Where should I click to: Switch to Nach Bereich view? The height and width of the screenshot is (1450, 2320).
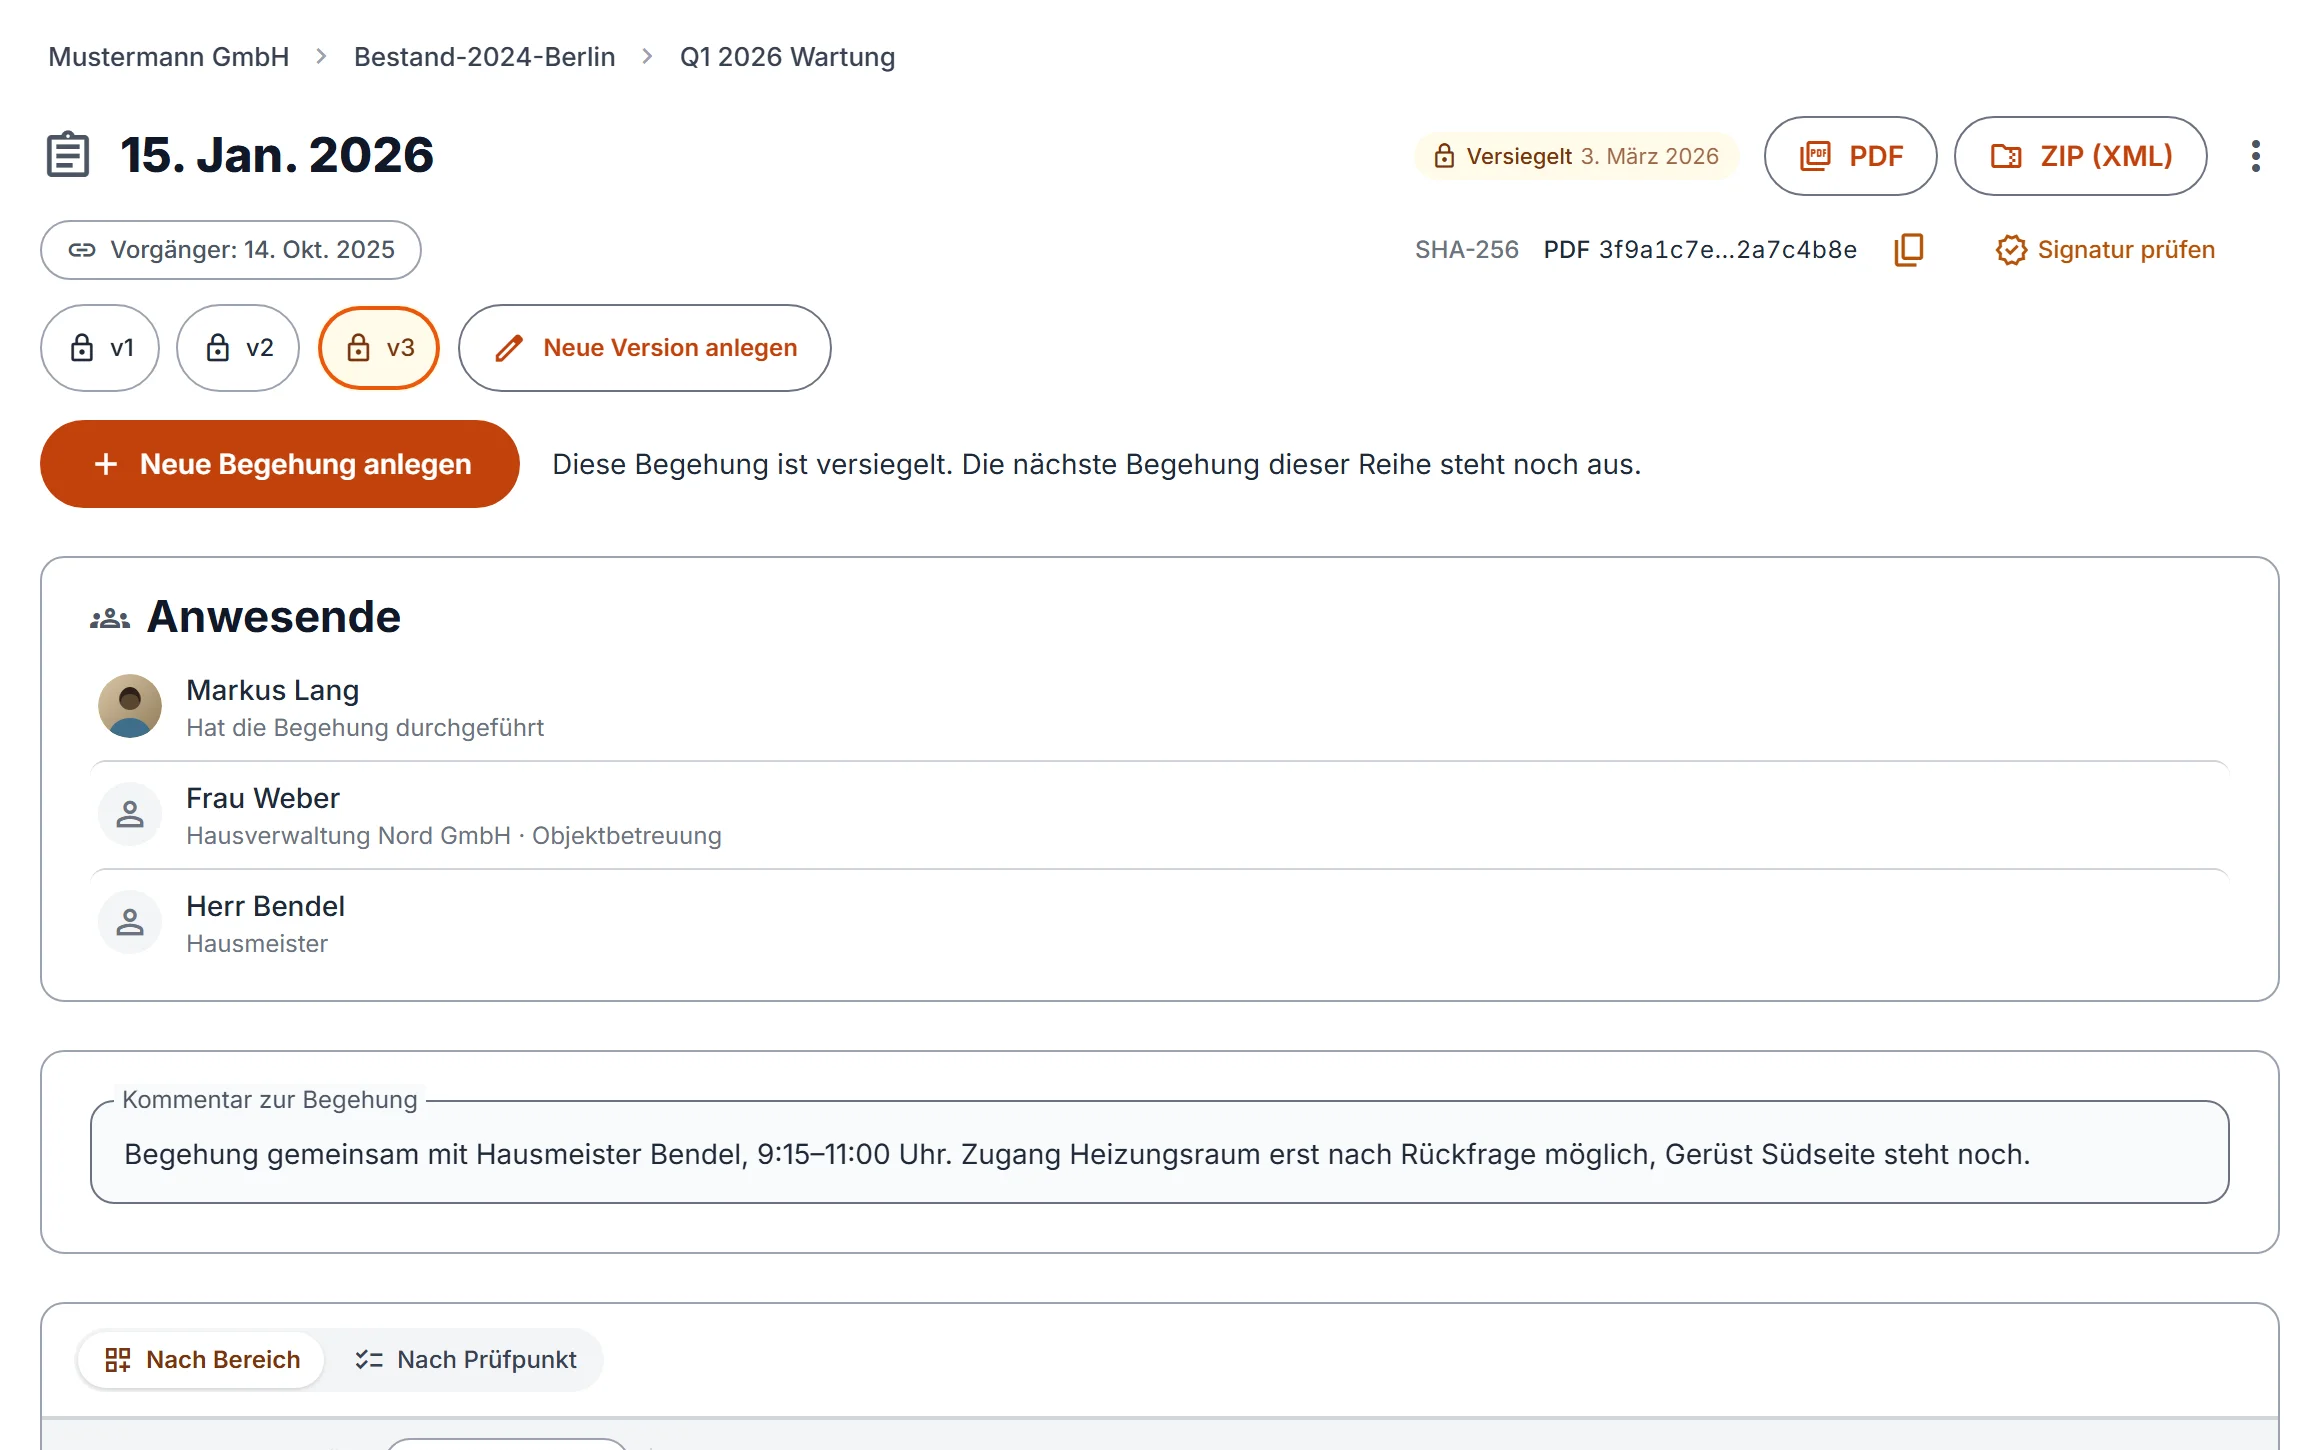202,1360
